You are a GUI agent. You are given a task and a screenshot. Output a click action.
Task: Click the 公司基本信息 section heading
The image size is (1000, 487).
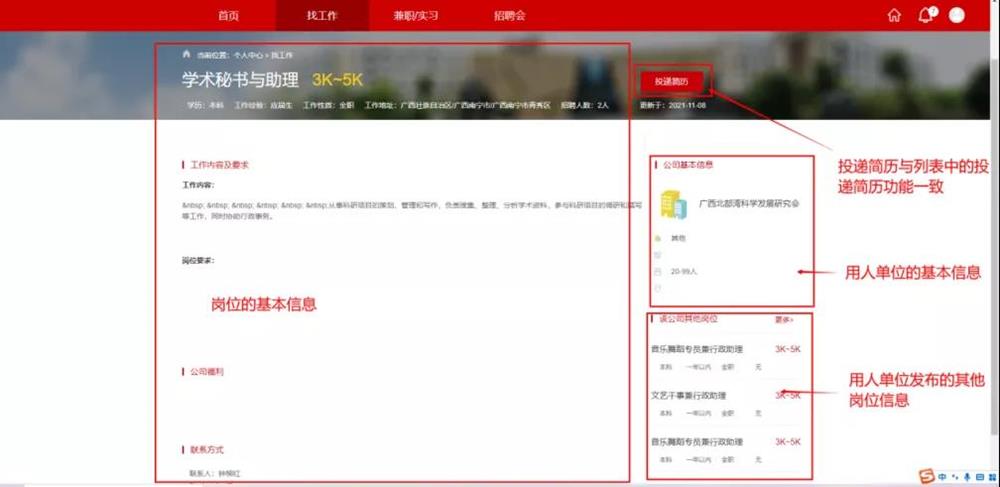(x=688, y=164)
